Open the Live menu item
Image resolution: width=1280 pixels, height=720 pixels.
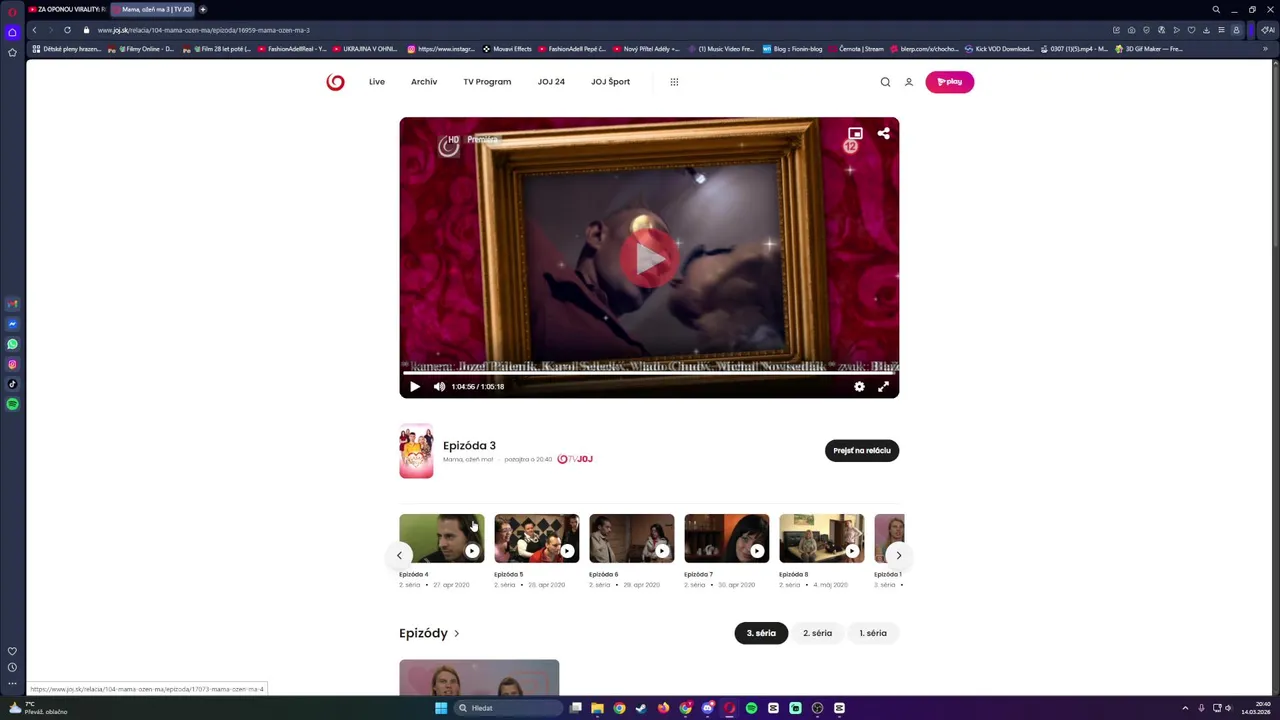(377, 82)
